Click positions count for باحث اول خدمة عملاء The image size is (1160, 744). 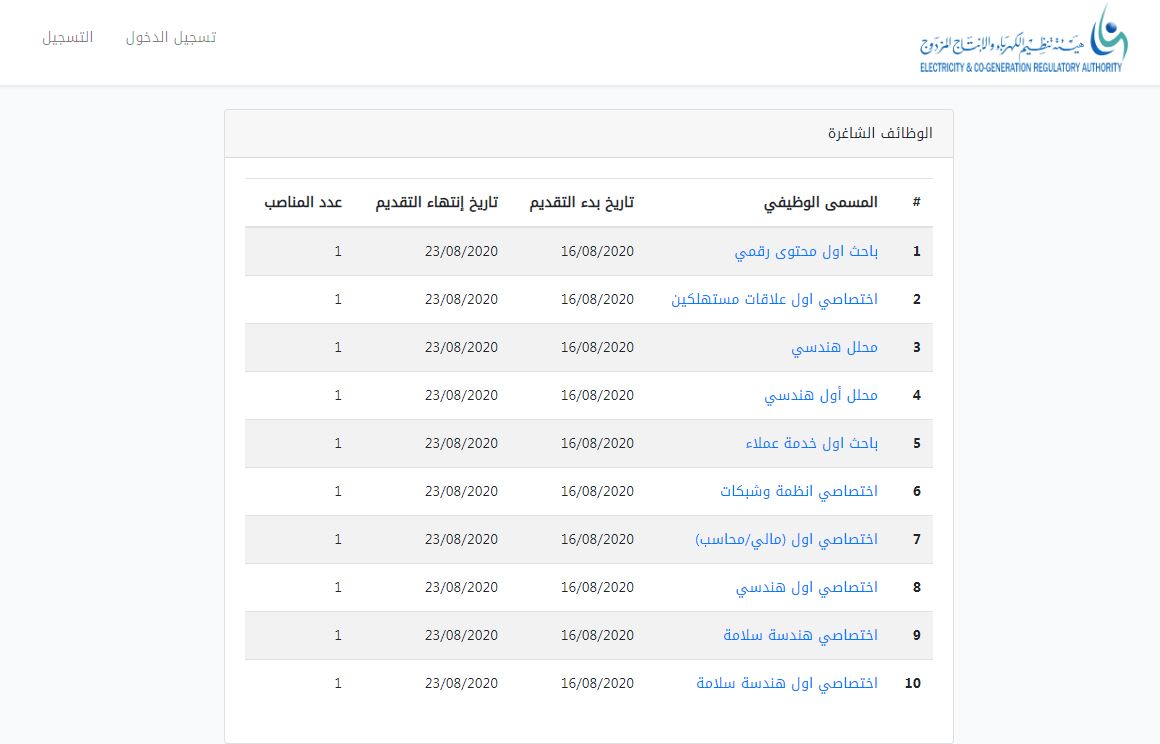pos(338,443)
